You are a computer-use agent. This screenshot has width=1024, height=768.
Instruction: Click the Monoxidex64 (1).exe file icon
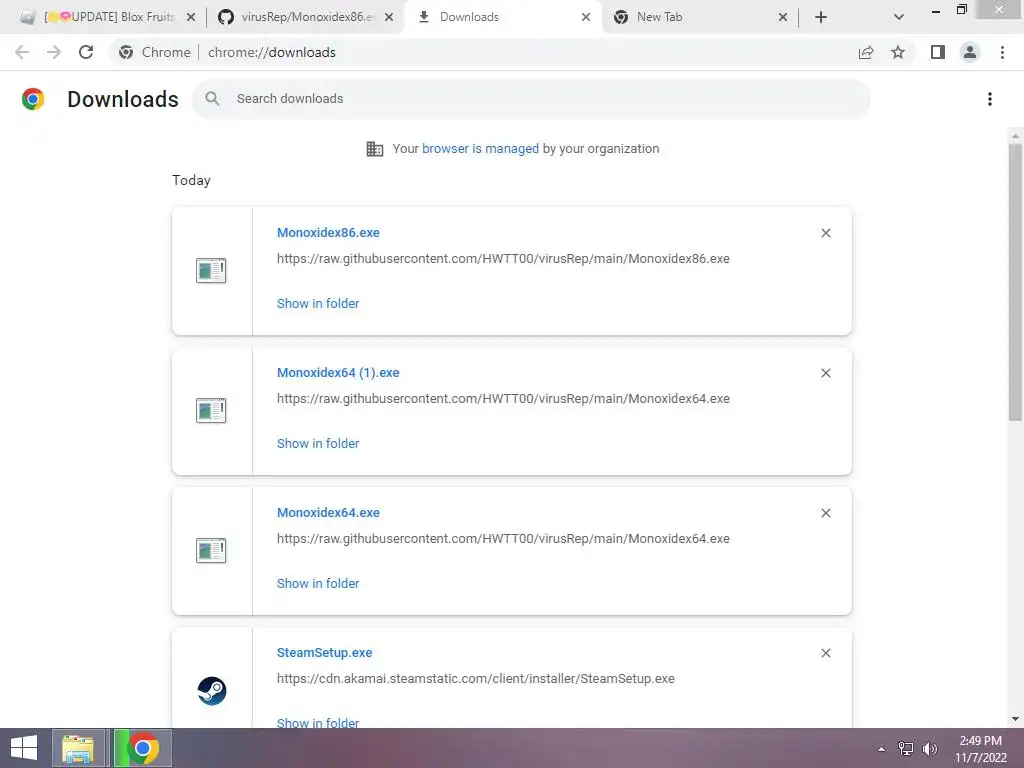pos(211,410)
